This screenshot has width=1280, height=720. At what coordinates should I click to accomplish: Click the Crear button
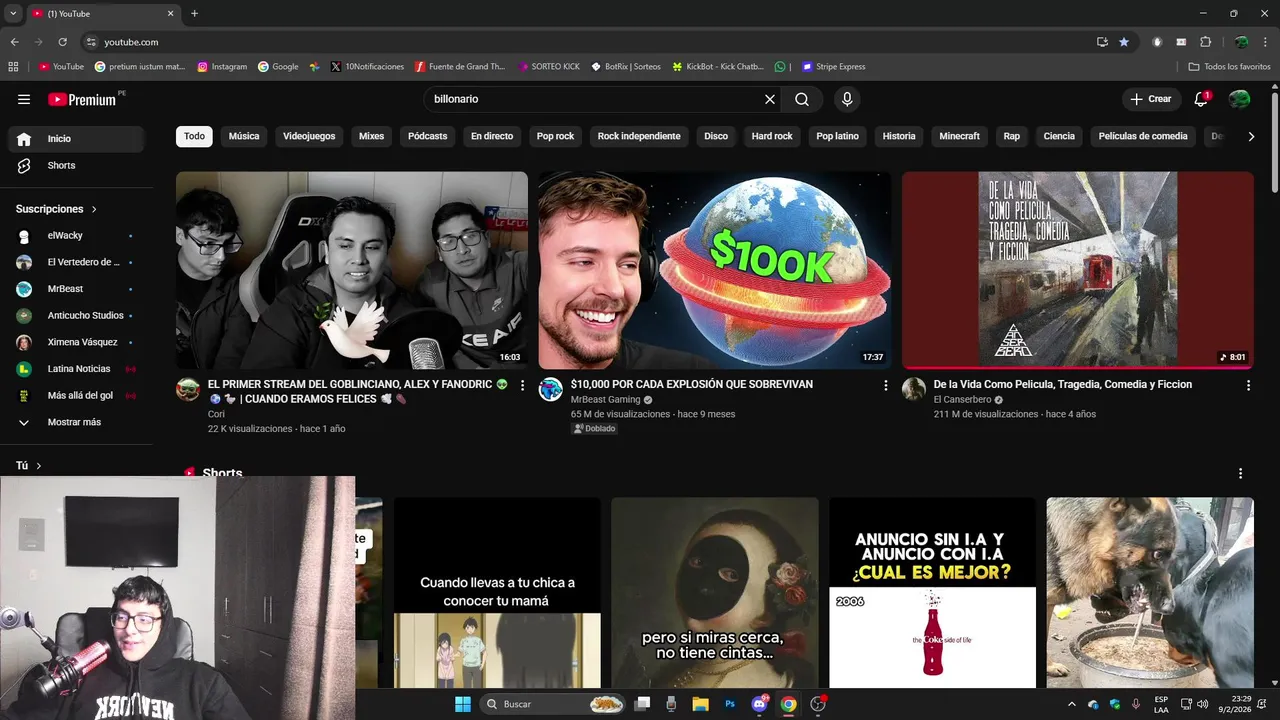coord(1151,99)
